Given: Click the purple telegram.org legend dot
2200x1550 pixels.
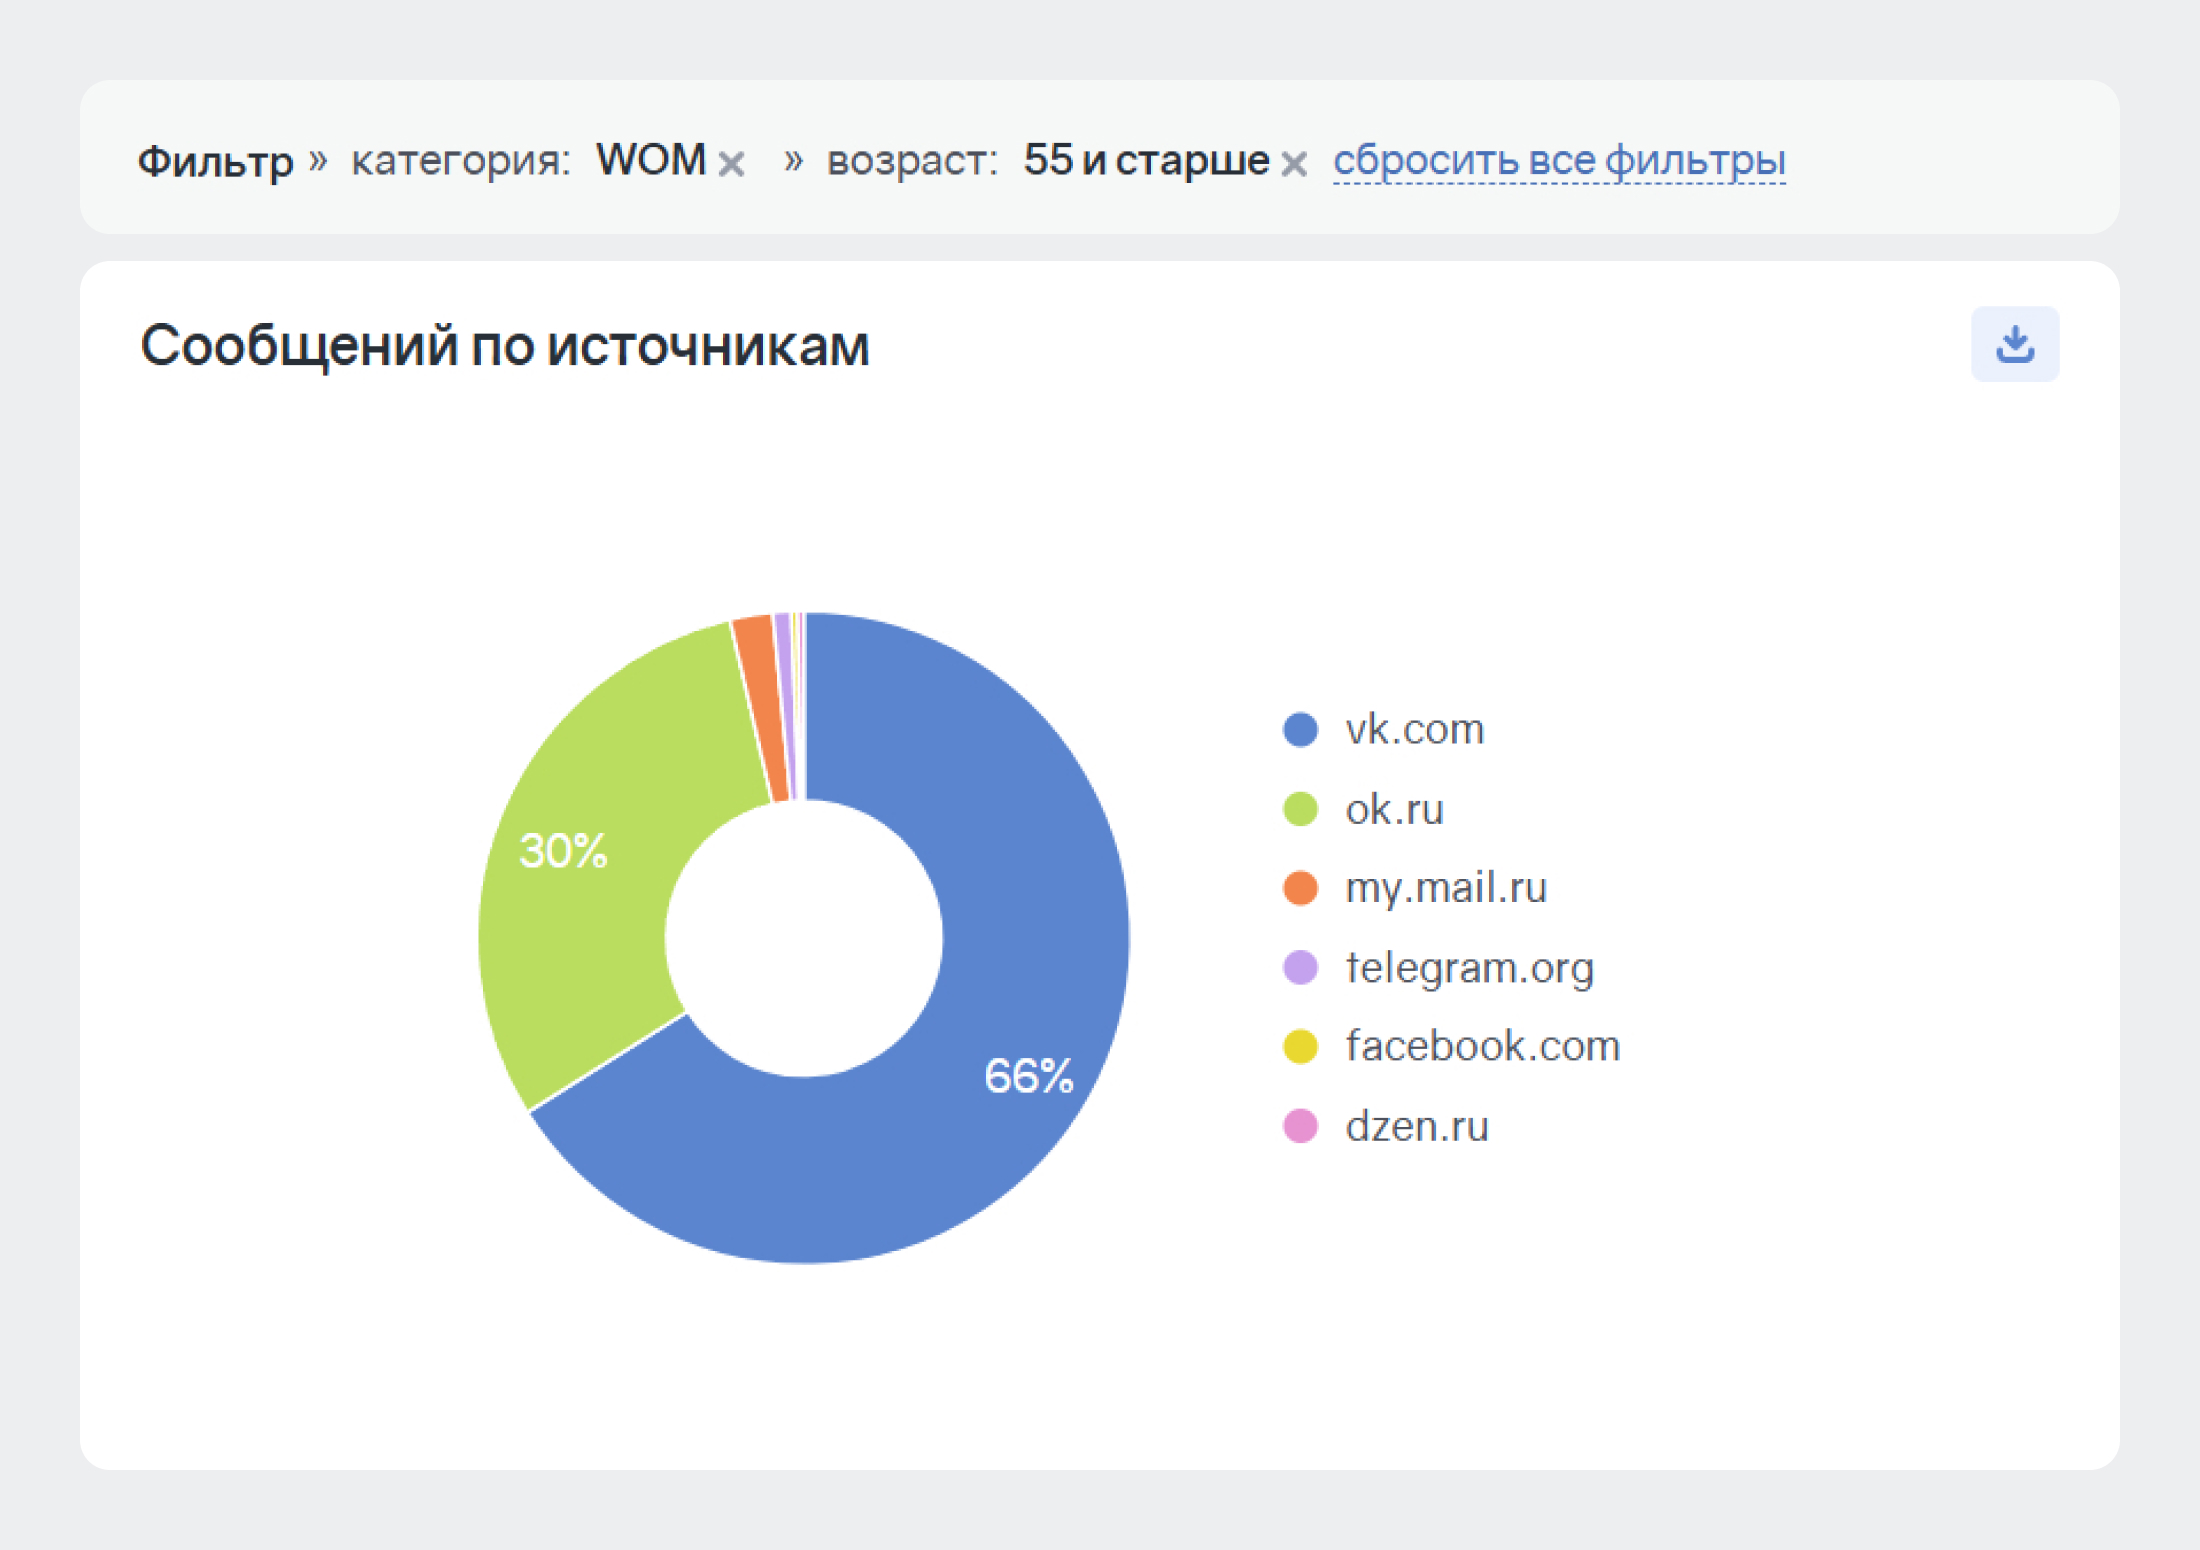Looking at the screenshot, I should click(x=1300, y=967).
